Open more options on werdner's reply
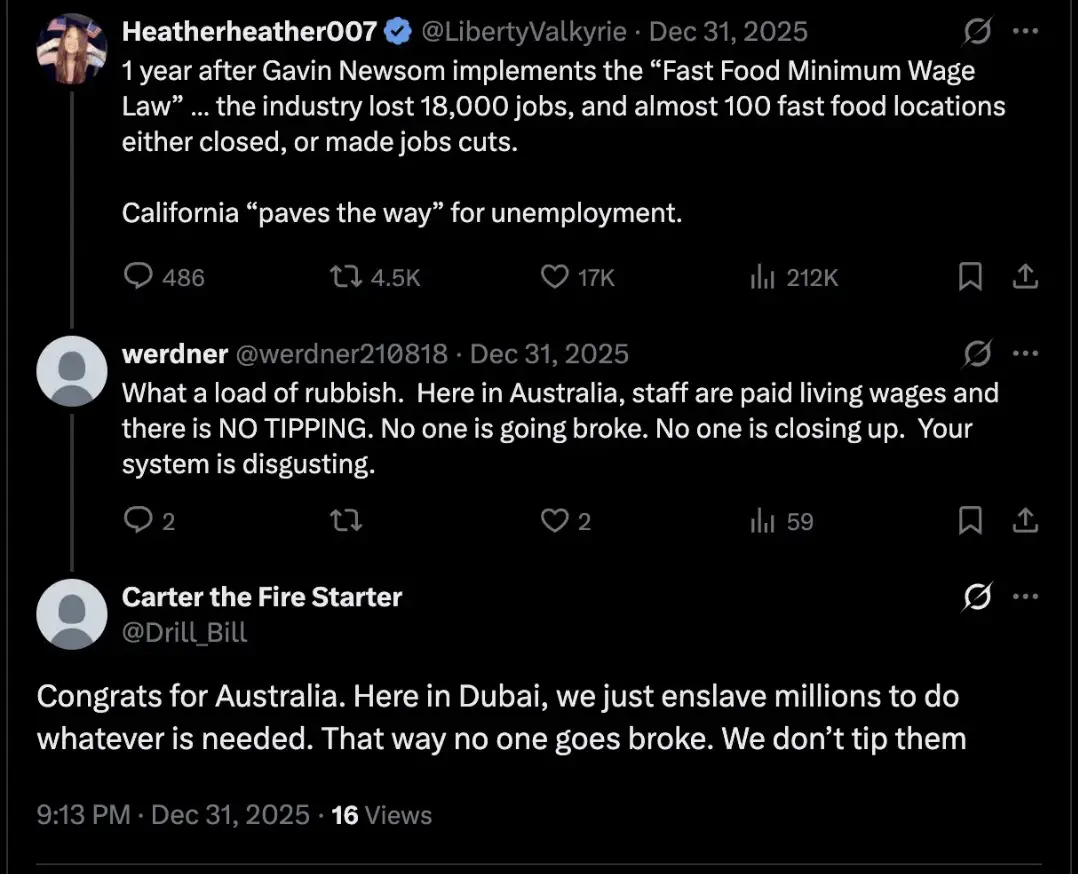The image size is (1078, 874). [x=1026, y=354]
